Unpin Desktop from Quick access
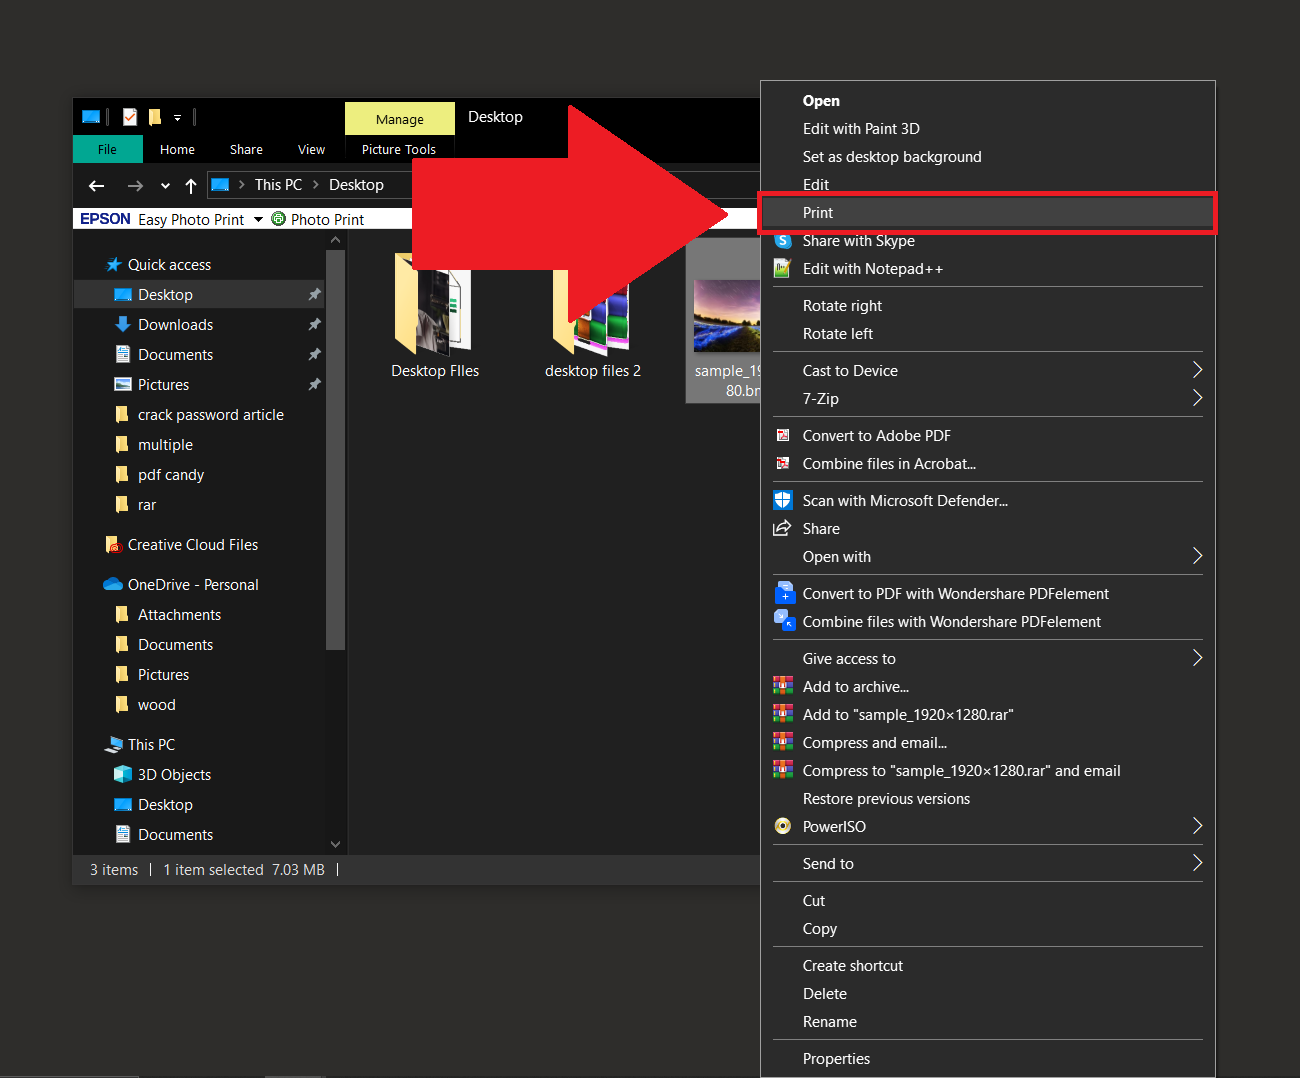The height and width of the screenshot is (1078, 1300). 314,294
